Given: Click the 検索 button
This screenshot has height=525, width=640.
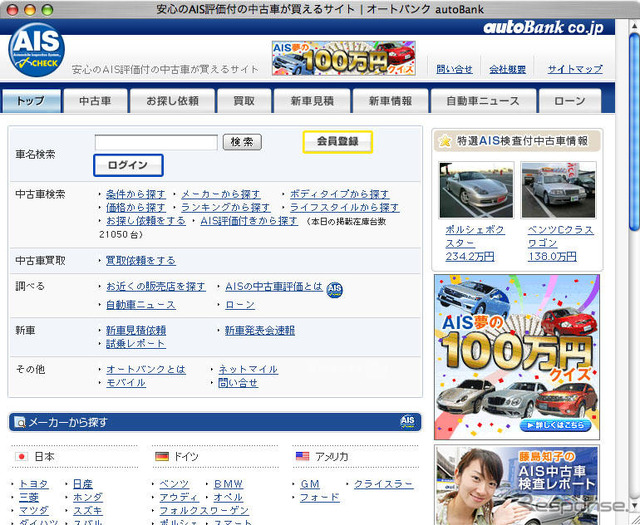Looking at the screenshot, I should tap(242, 142).
